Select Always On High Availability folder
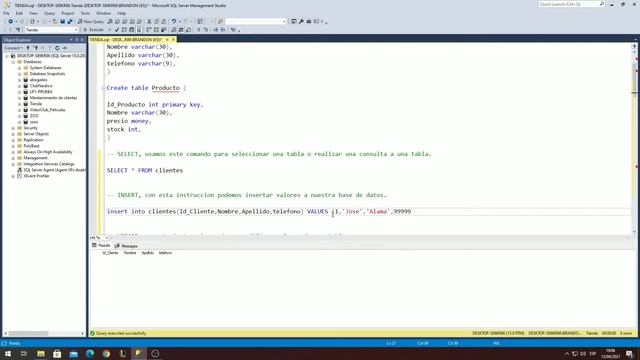 click(x=48, y=152)
